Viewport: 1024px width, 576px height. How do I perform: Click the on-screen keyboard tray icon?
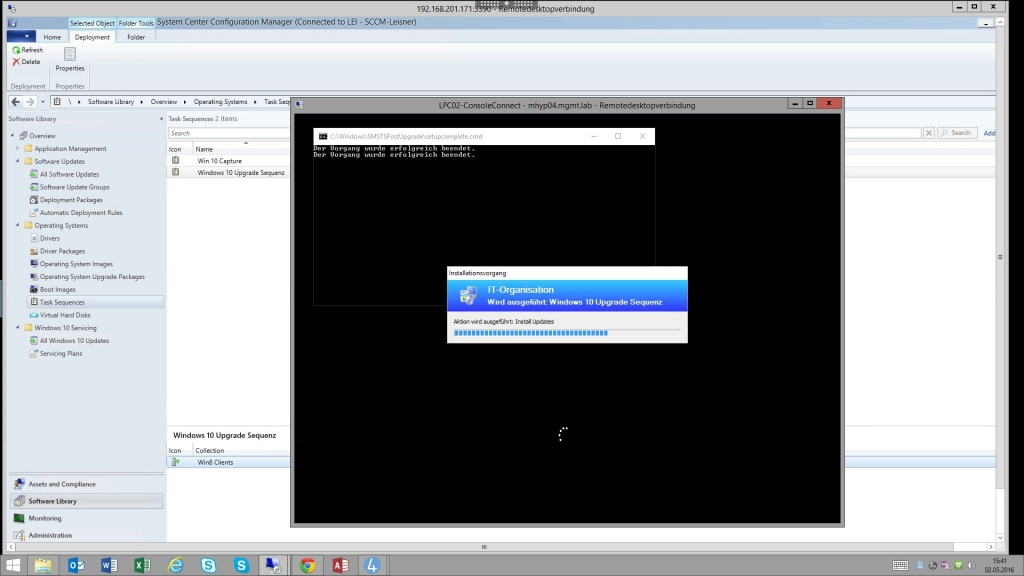coord(900,566)
